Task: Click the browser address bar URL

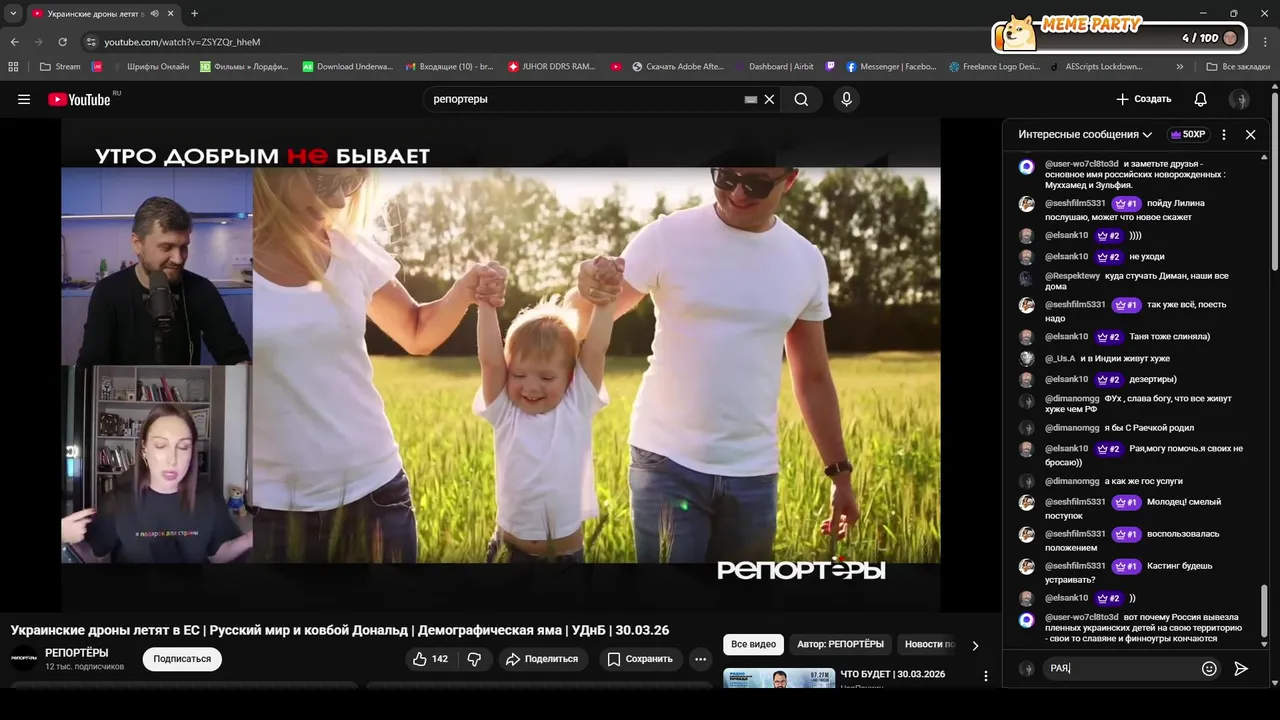Action: [x=182, y=42]
